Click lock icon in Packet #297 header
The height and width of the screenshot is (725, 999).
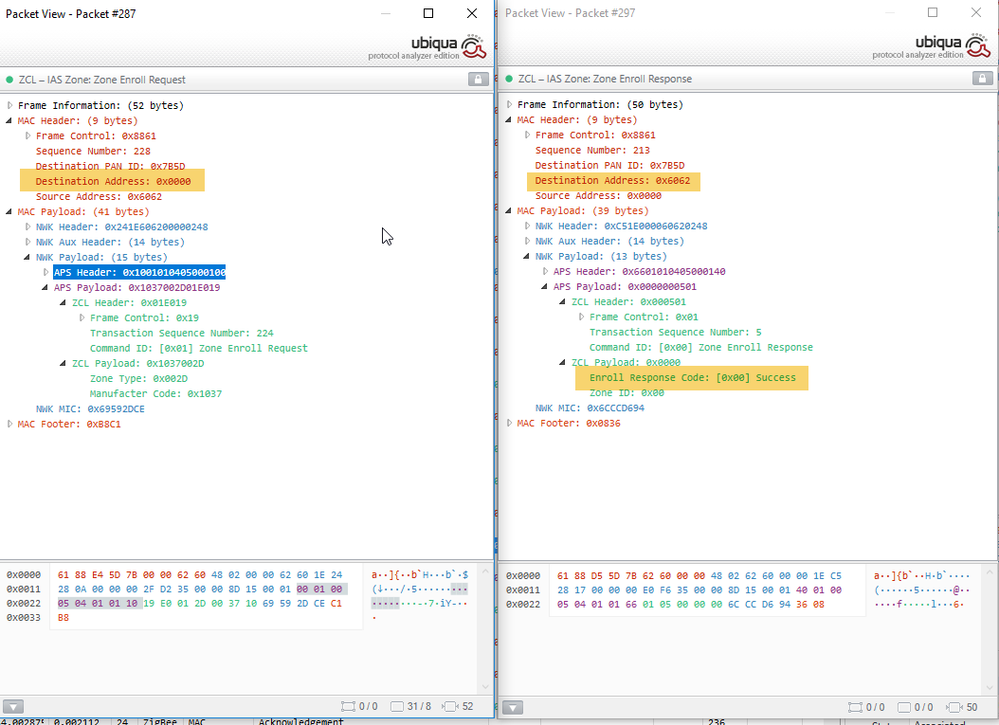coord(982,78)
